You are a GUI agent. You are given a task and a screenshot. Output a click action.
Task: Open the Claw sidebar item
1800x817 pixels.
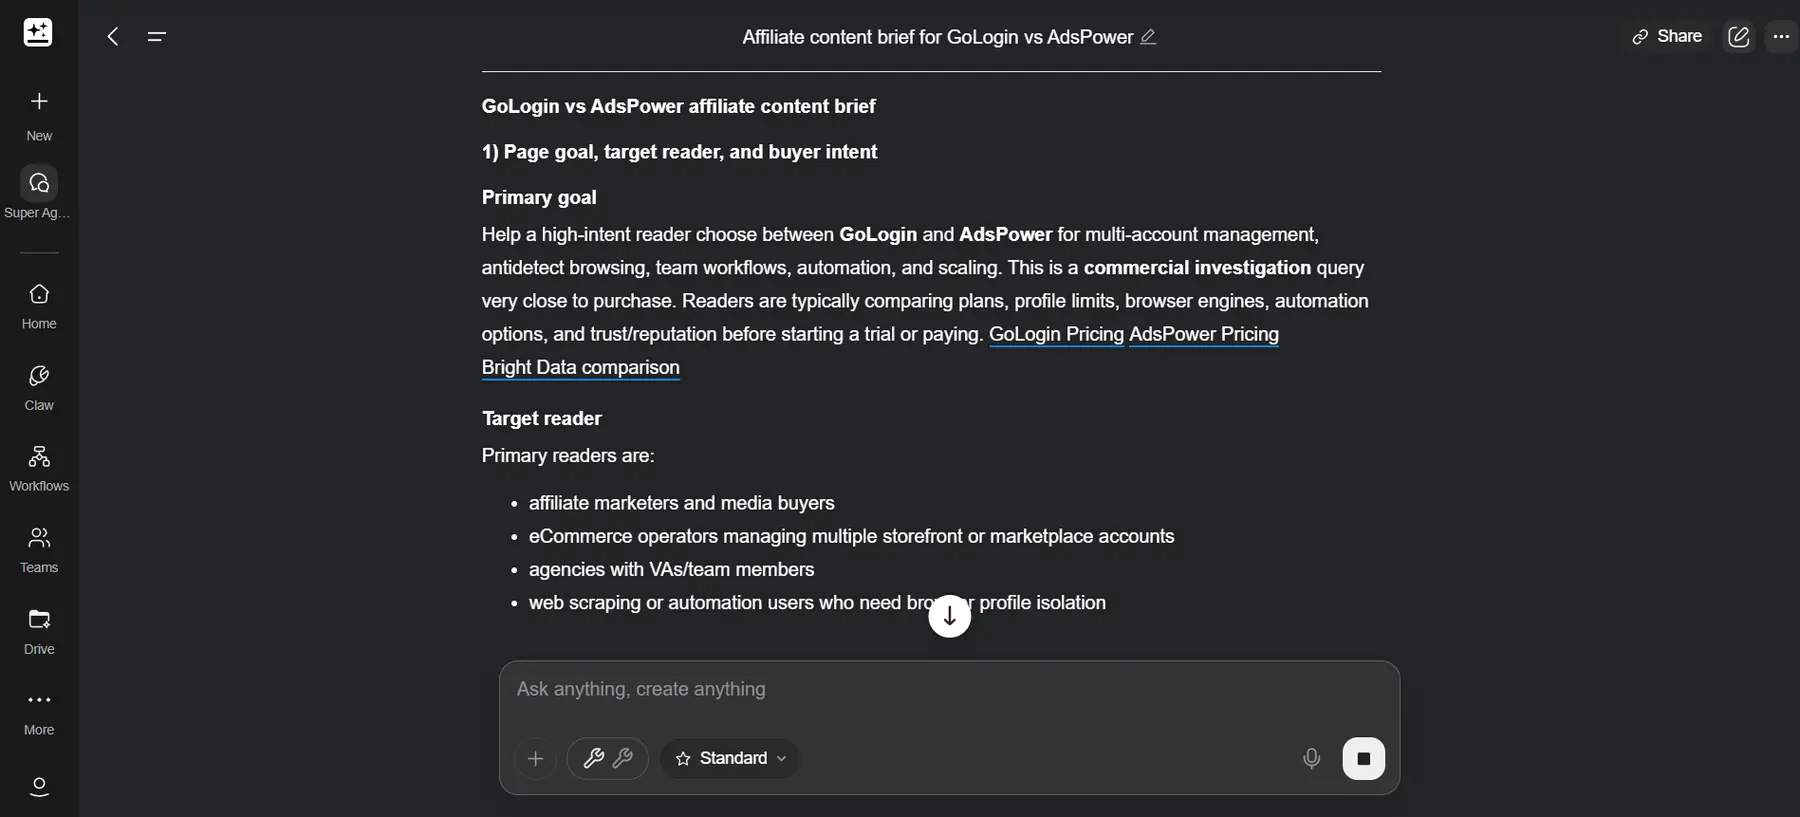click(x=39, y=387)
